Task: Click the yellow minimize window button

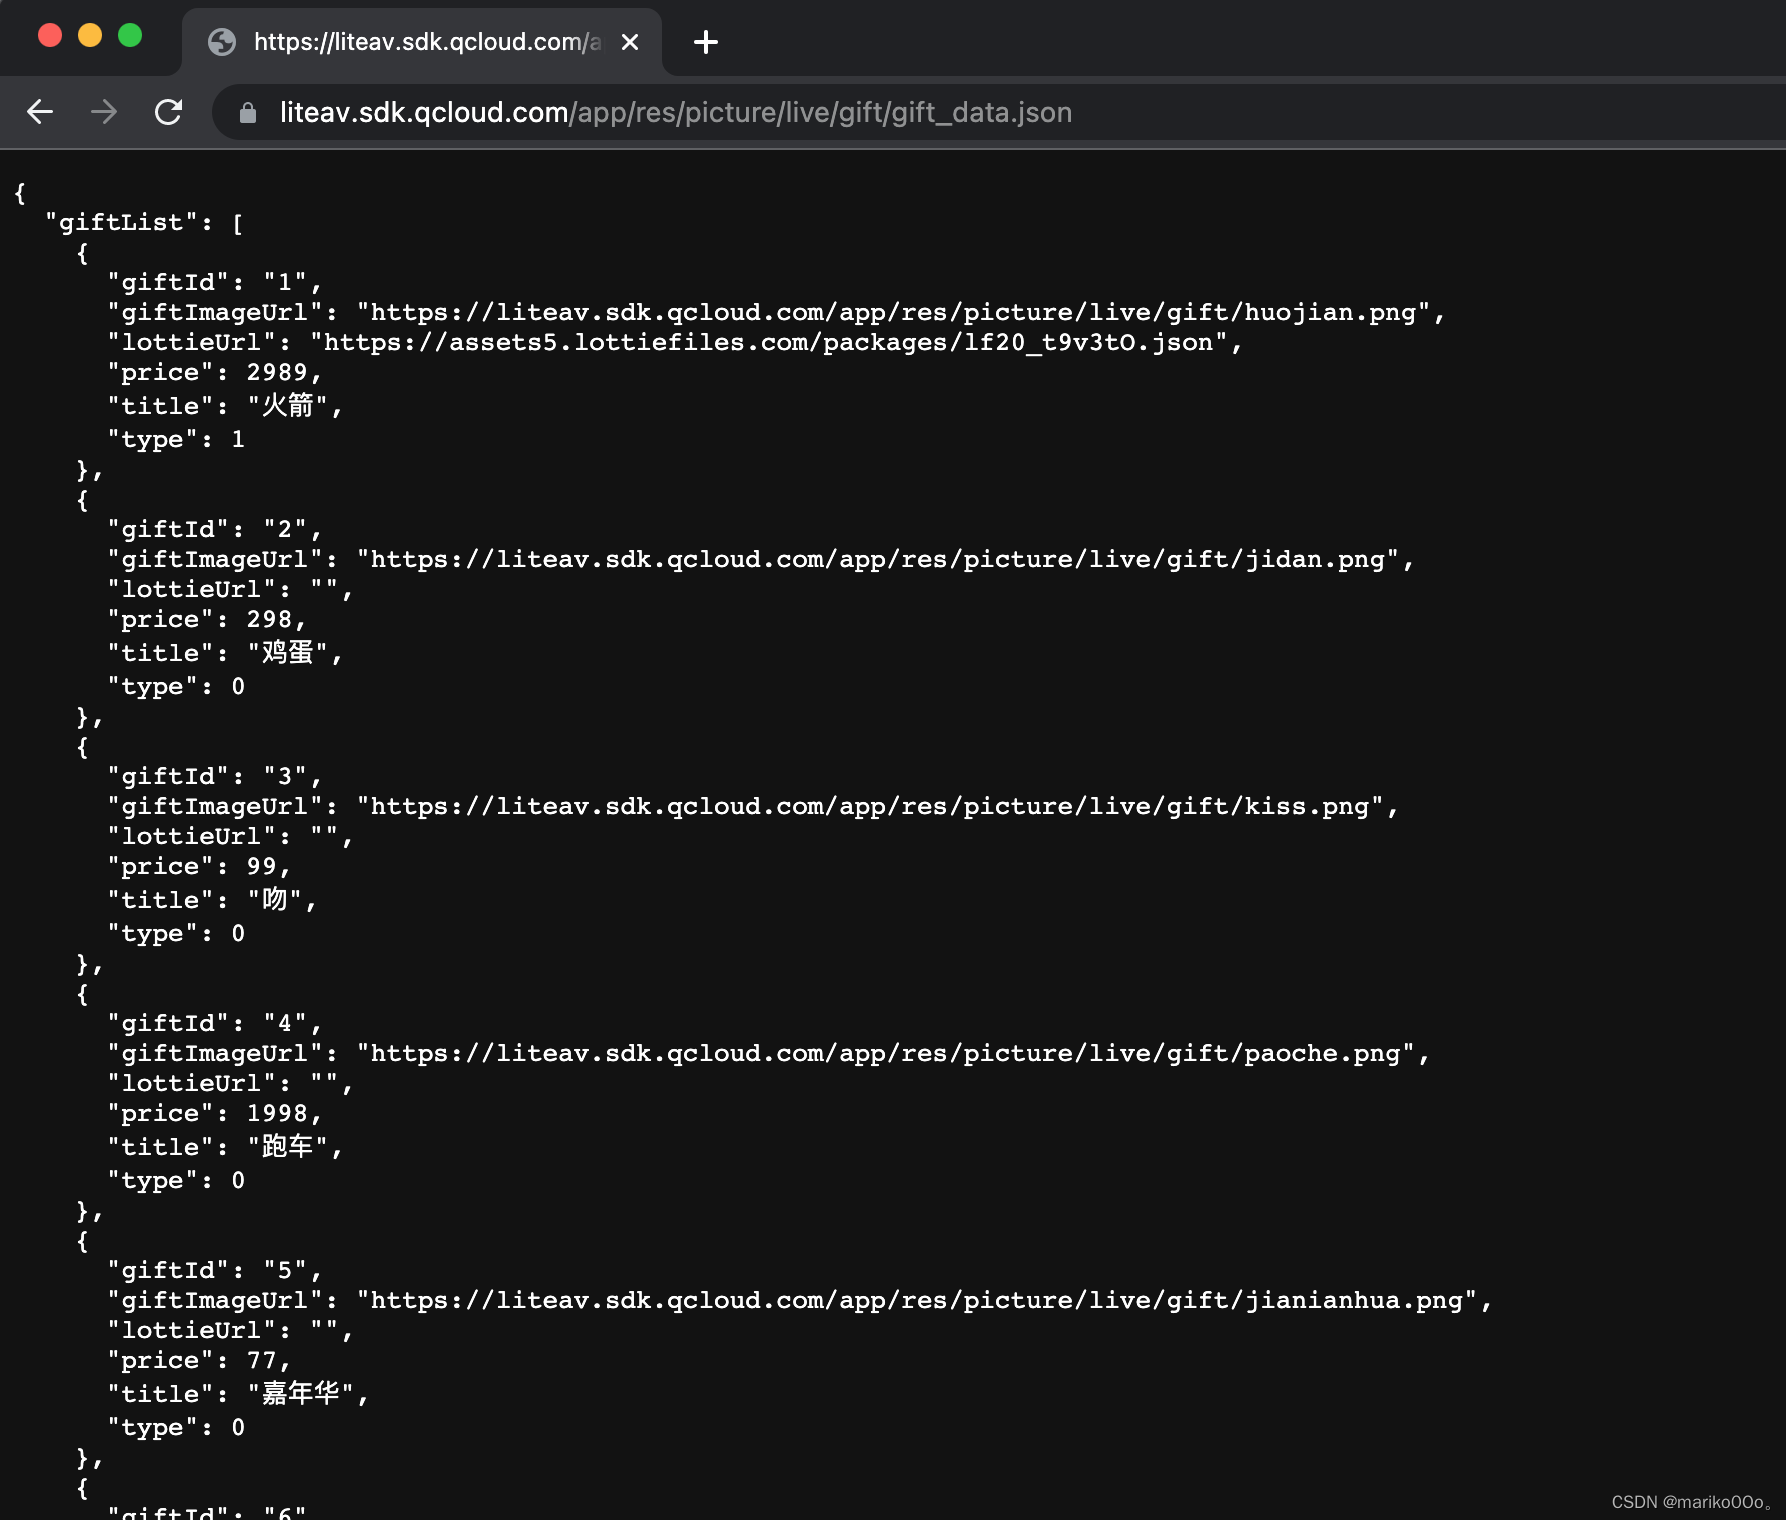Action: click(90, 36)
